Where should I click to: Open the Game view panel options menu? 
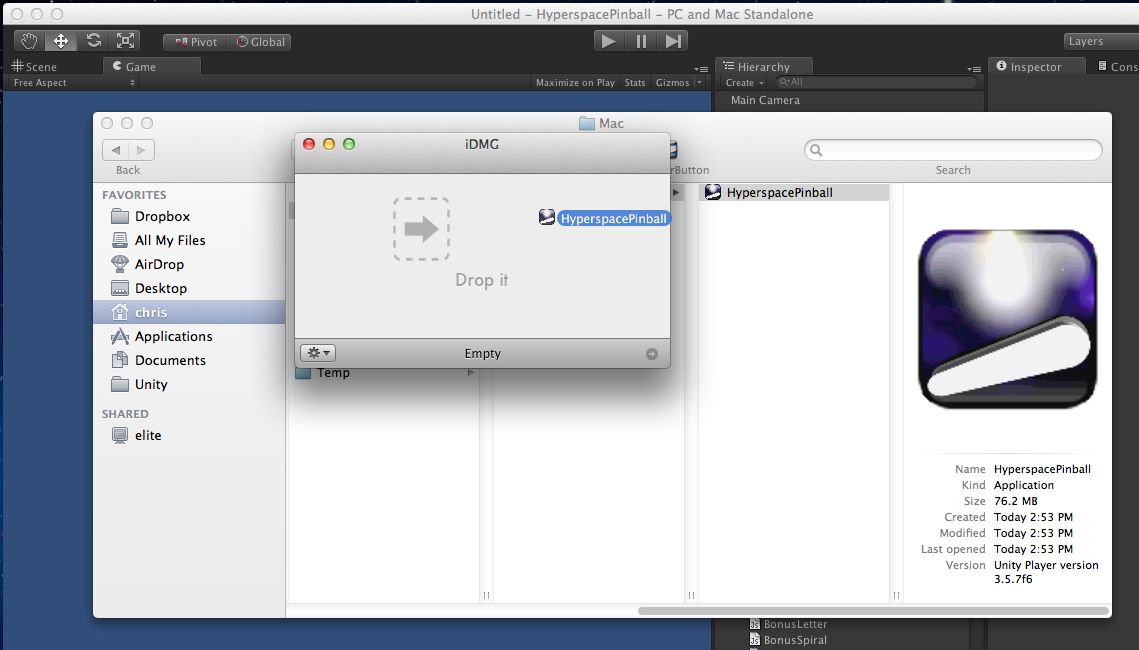tap(701, 69)
